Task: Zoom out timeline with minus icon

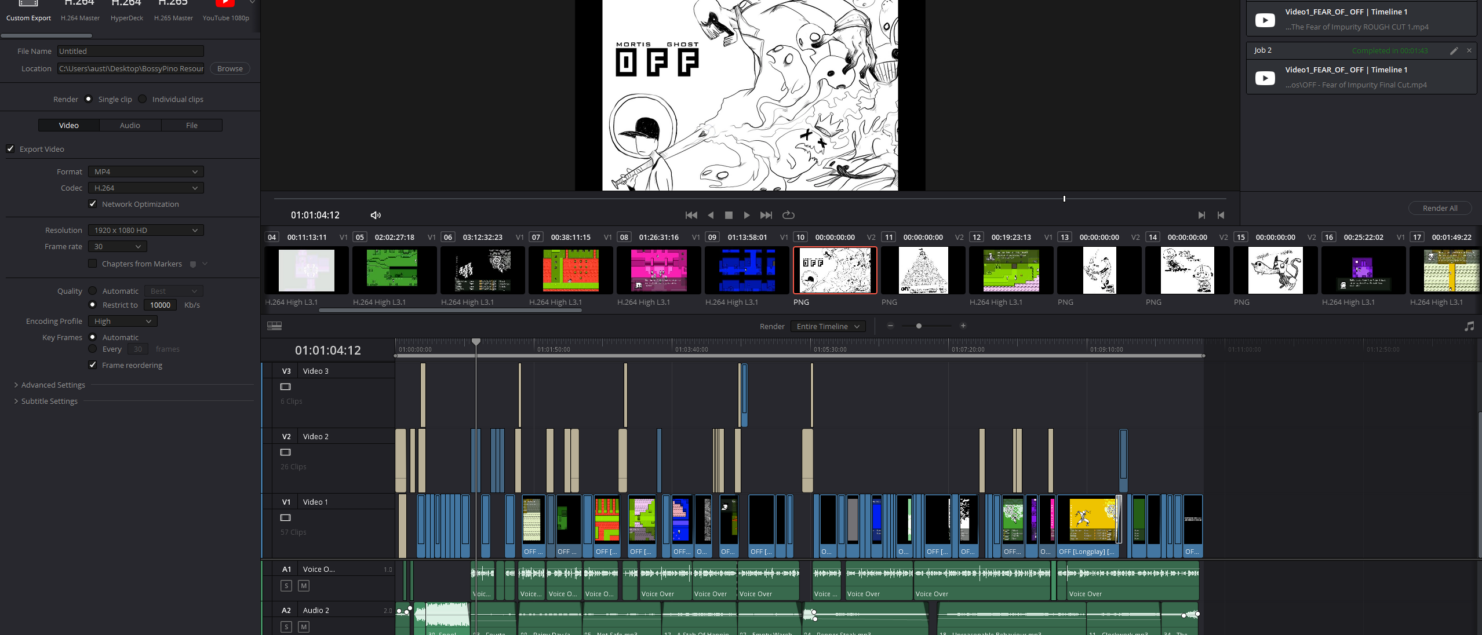Action: [x=891, y=326]
